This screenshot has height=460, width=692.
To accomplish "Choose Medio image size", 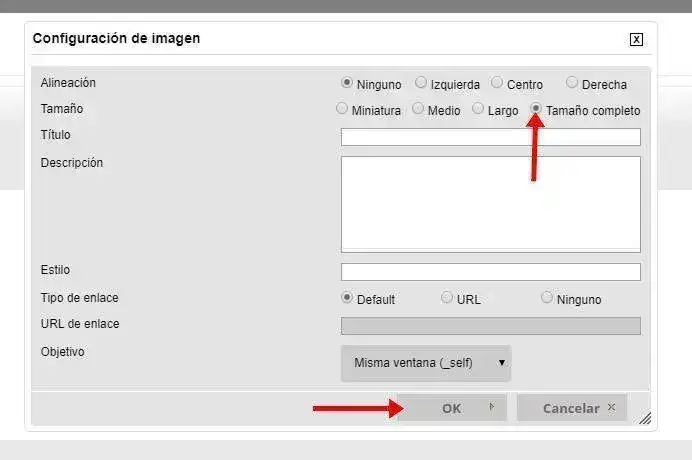I will click(x=418, y=109).
